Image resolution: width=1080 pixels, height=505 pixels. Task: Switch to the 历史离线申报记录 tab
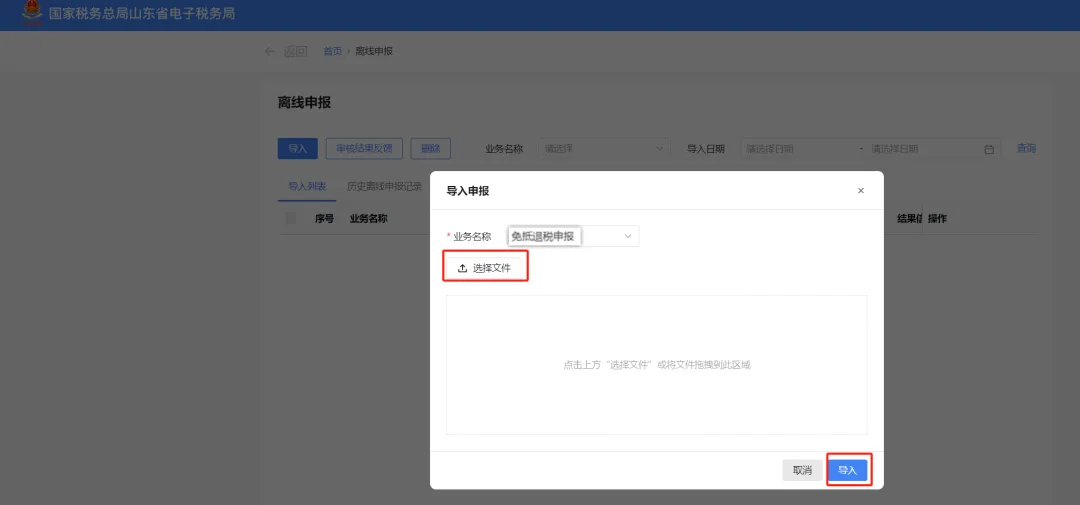coord(384,186)
